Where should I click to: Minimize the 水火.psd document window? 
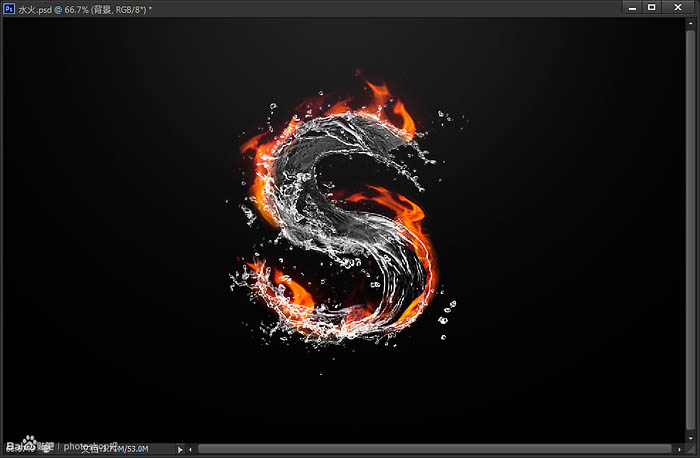click(632, 8)
